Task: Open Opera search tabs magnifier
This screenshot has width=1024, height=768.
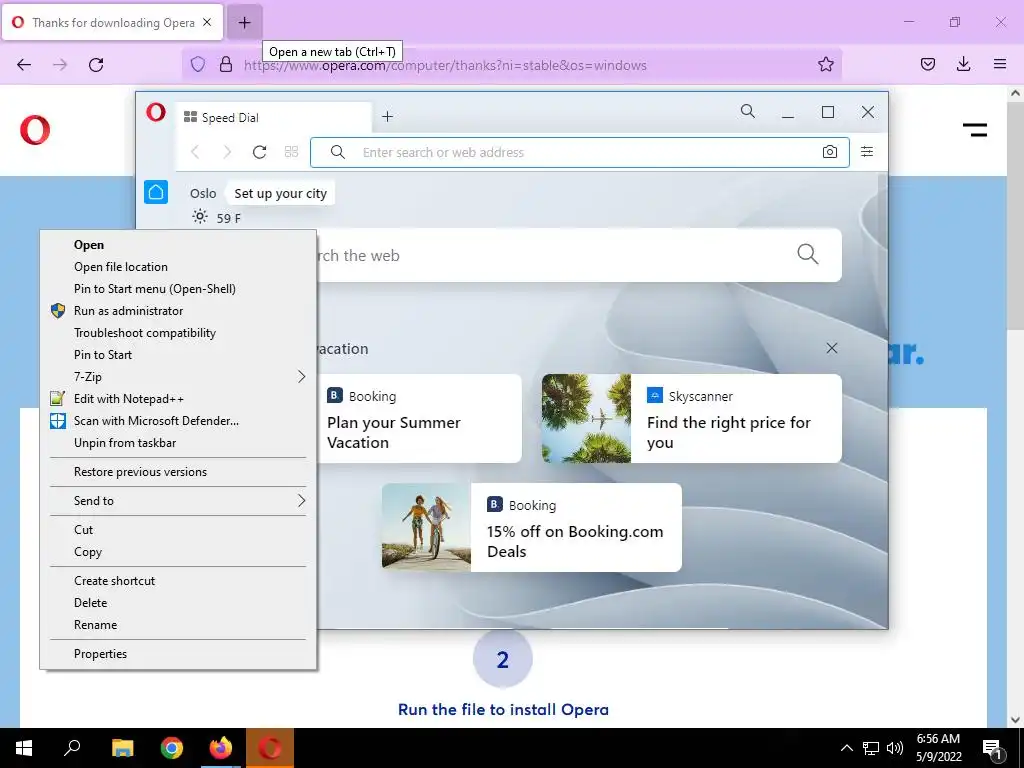Action: tap(748, 112)
